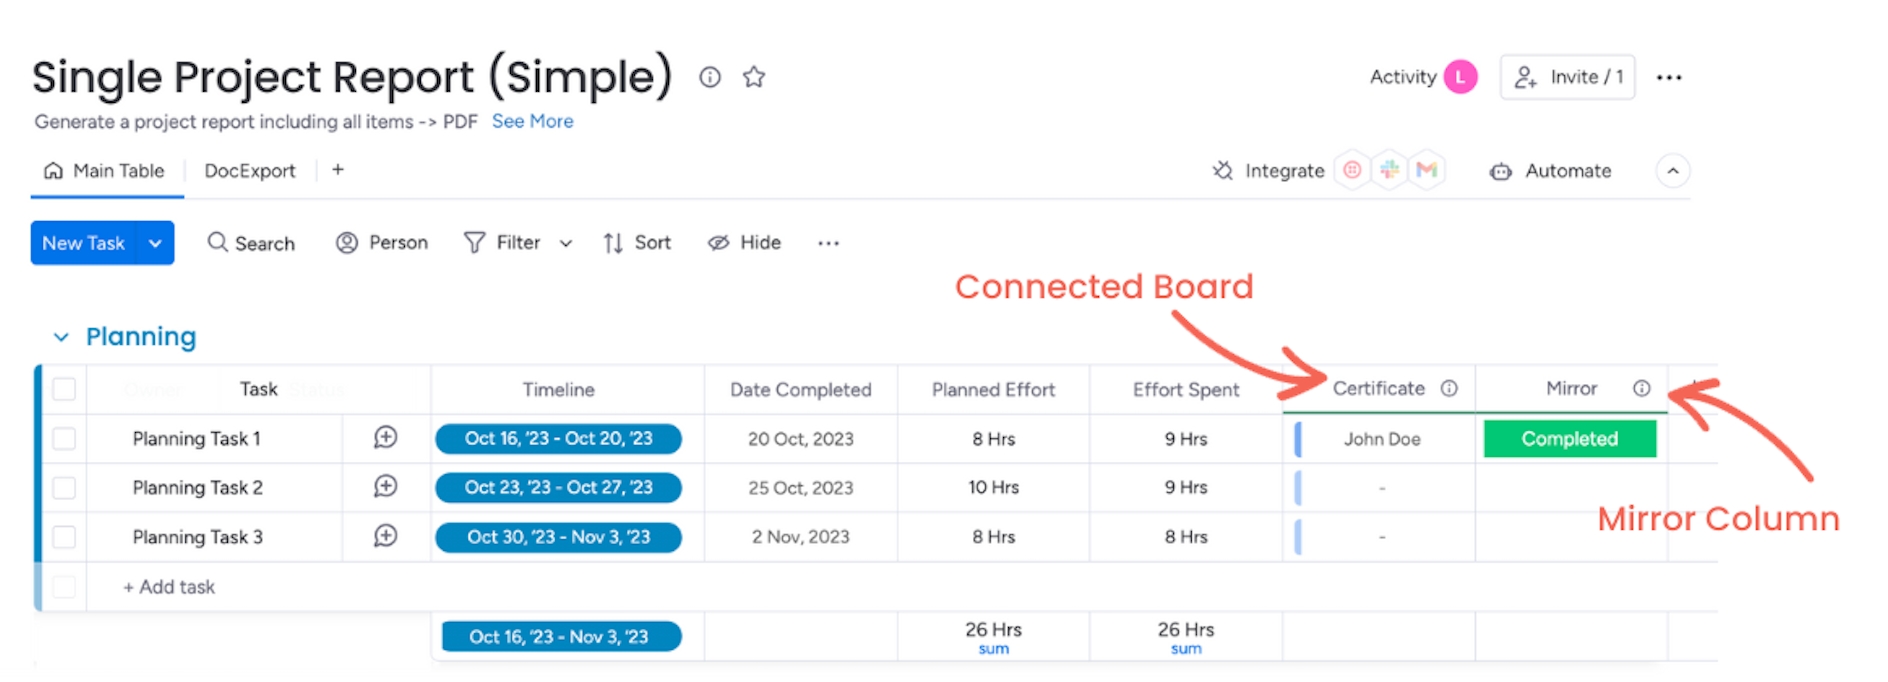This screenshot has height=682, width=1888.
Task: Open conversation for Planning Task 3
Action: (x=386, y=536)
